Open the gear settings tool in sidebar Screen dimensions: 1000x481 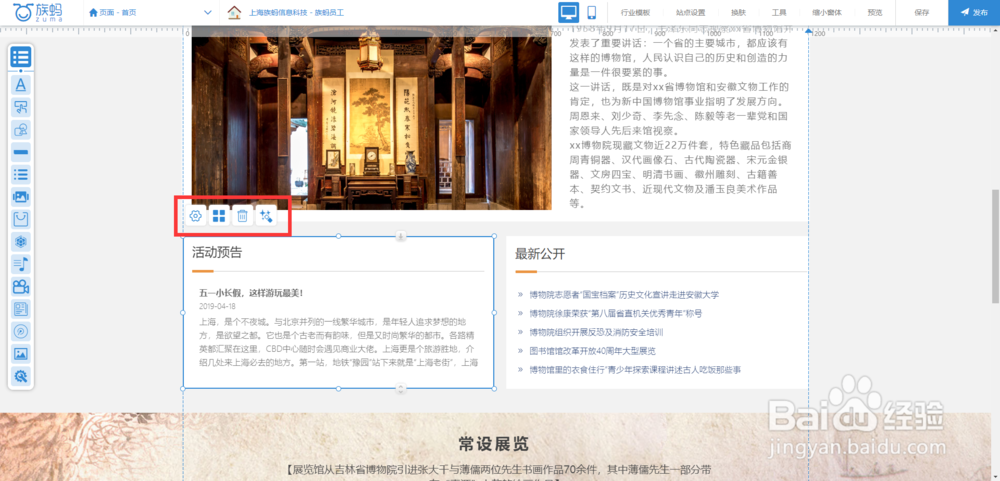pyautogui.click(x=20, y=376)
